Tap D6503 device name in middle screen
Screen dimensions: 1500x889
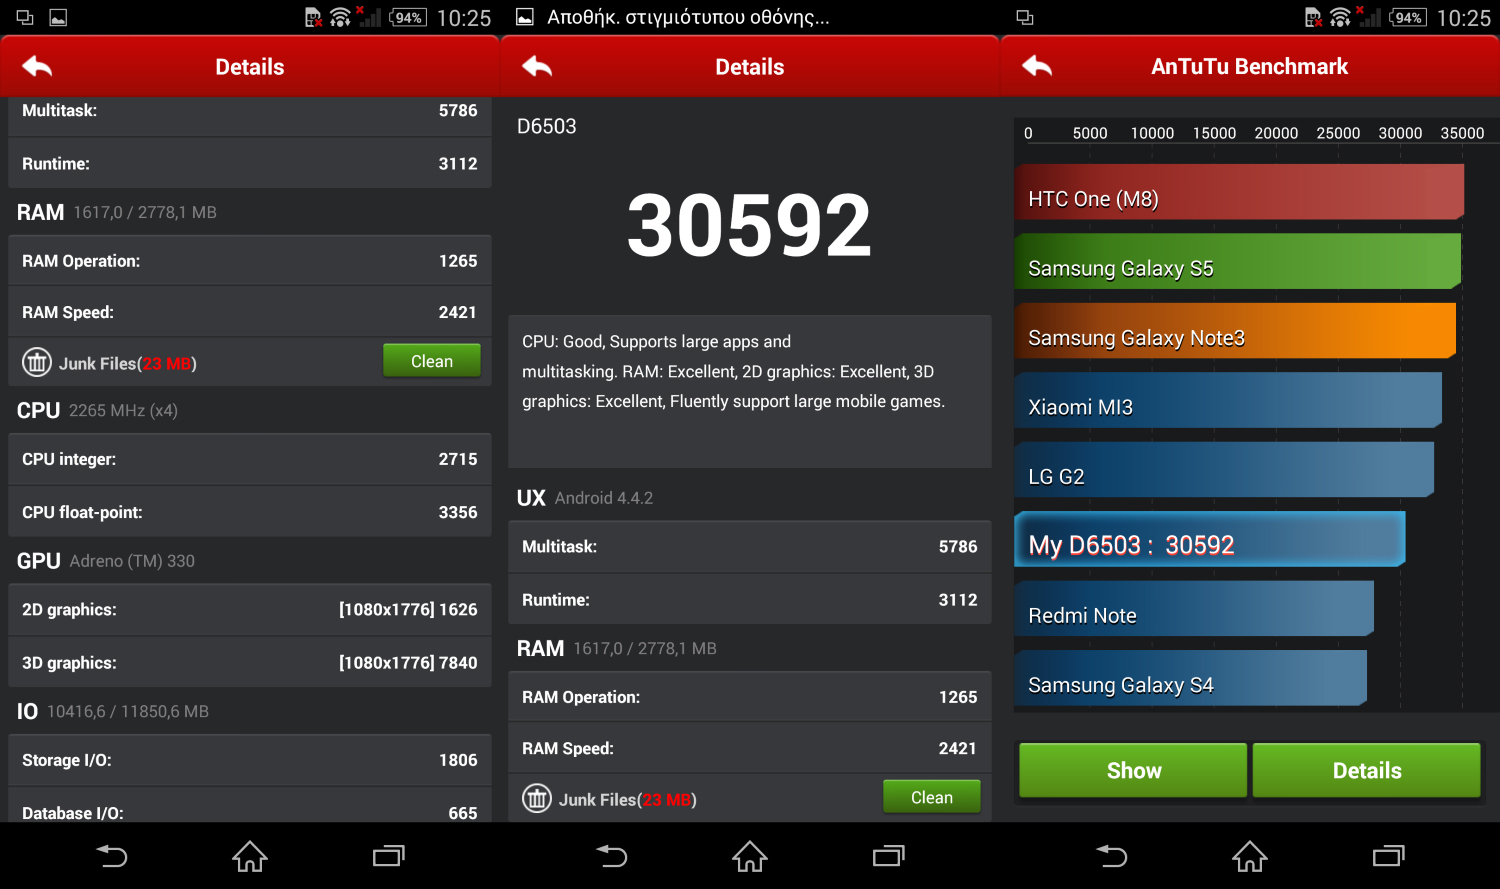pos(547,126)
